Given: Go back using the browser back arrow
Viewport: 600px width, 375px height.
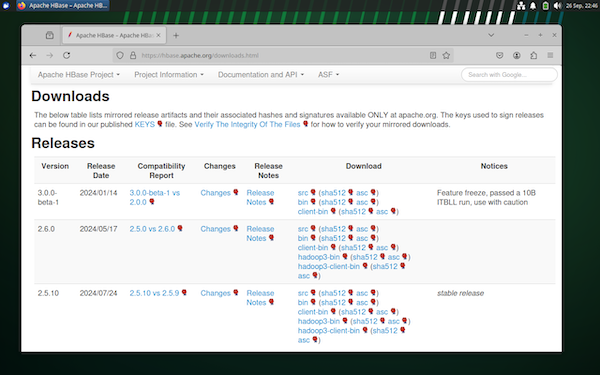Looking at the screenshot, I should point(33,55).
